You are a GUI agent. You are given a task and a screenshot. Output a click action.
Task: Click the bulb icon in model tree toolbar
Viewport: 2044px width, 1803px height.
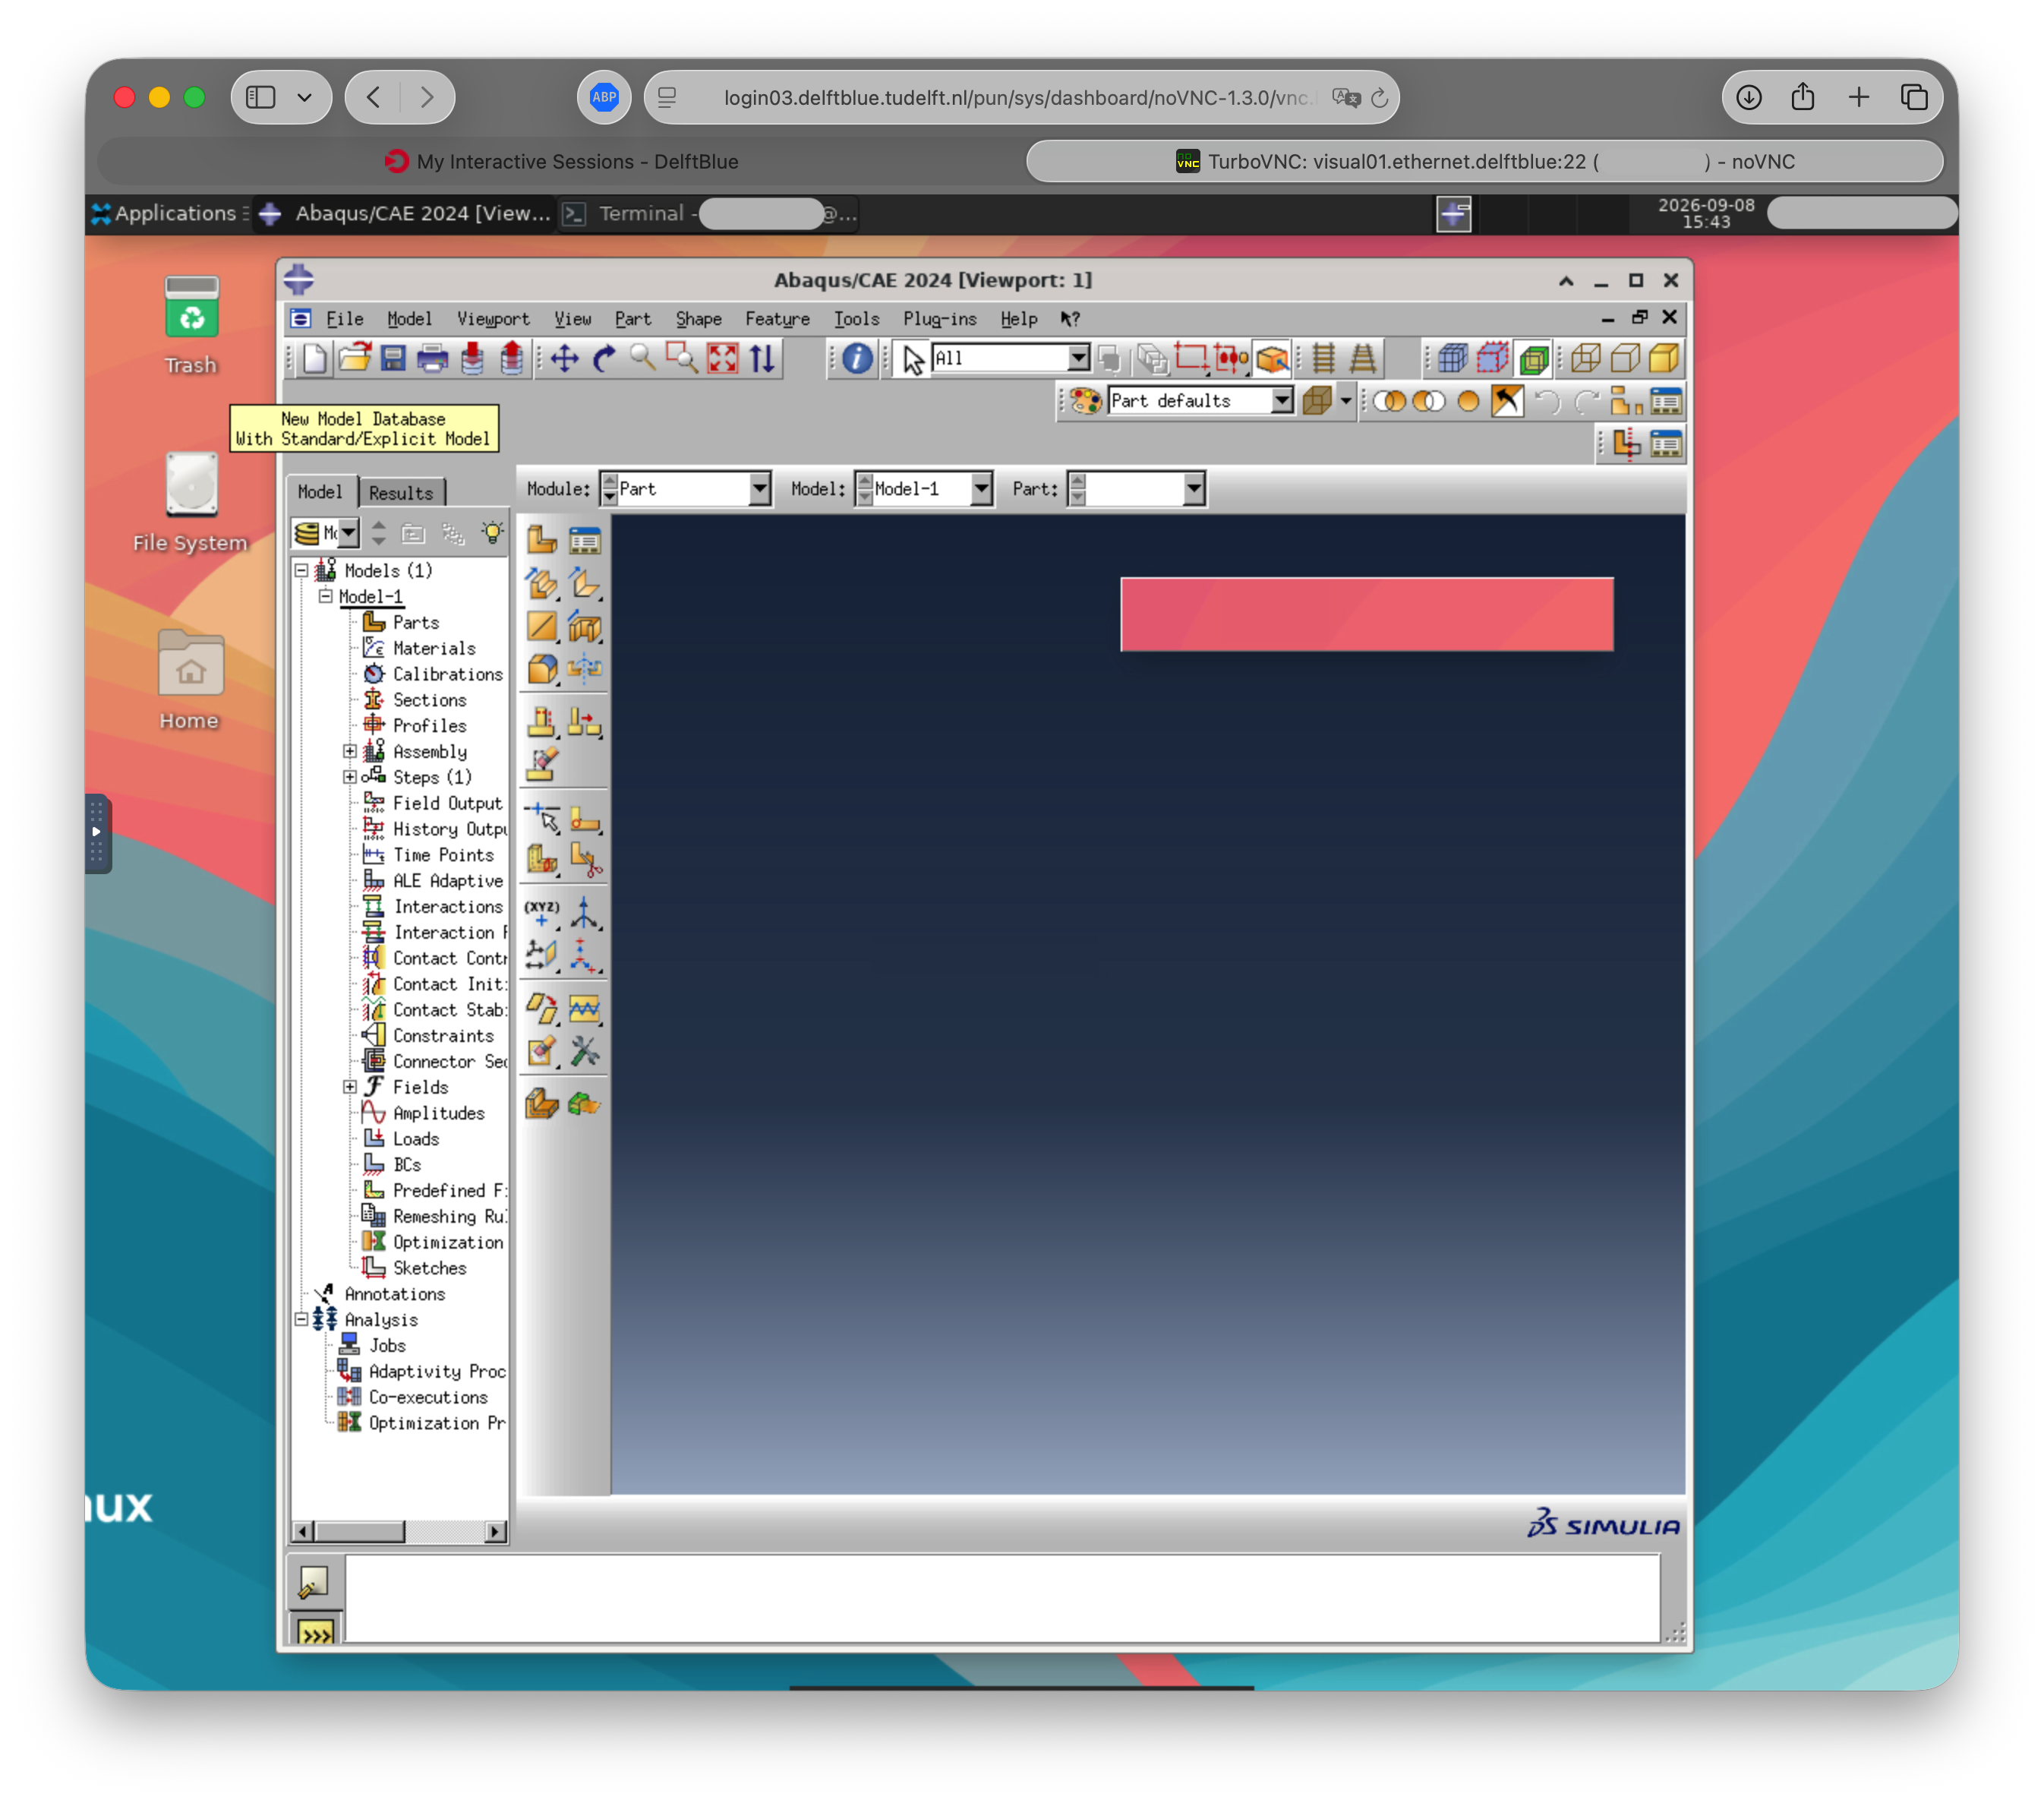[x=492, y=532]
